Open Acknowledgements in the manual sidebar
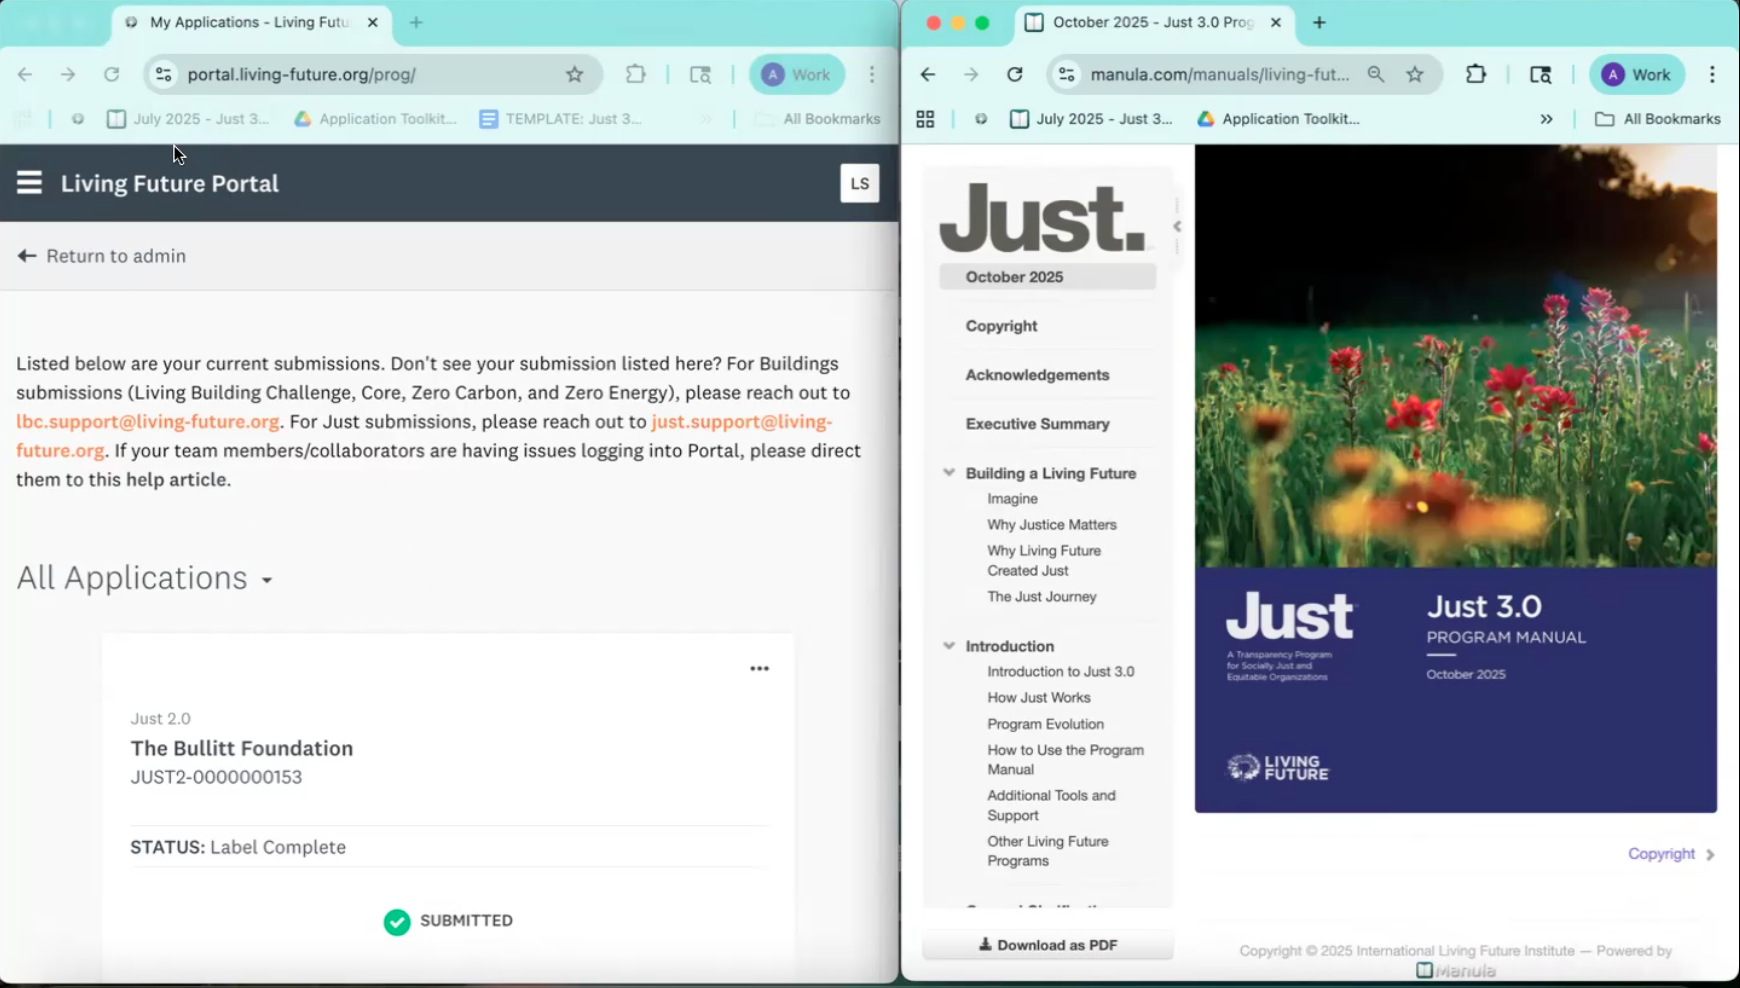The height and width of the screenshot is (988, 1740). (1037, 375)
